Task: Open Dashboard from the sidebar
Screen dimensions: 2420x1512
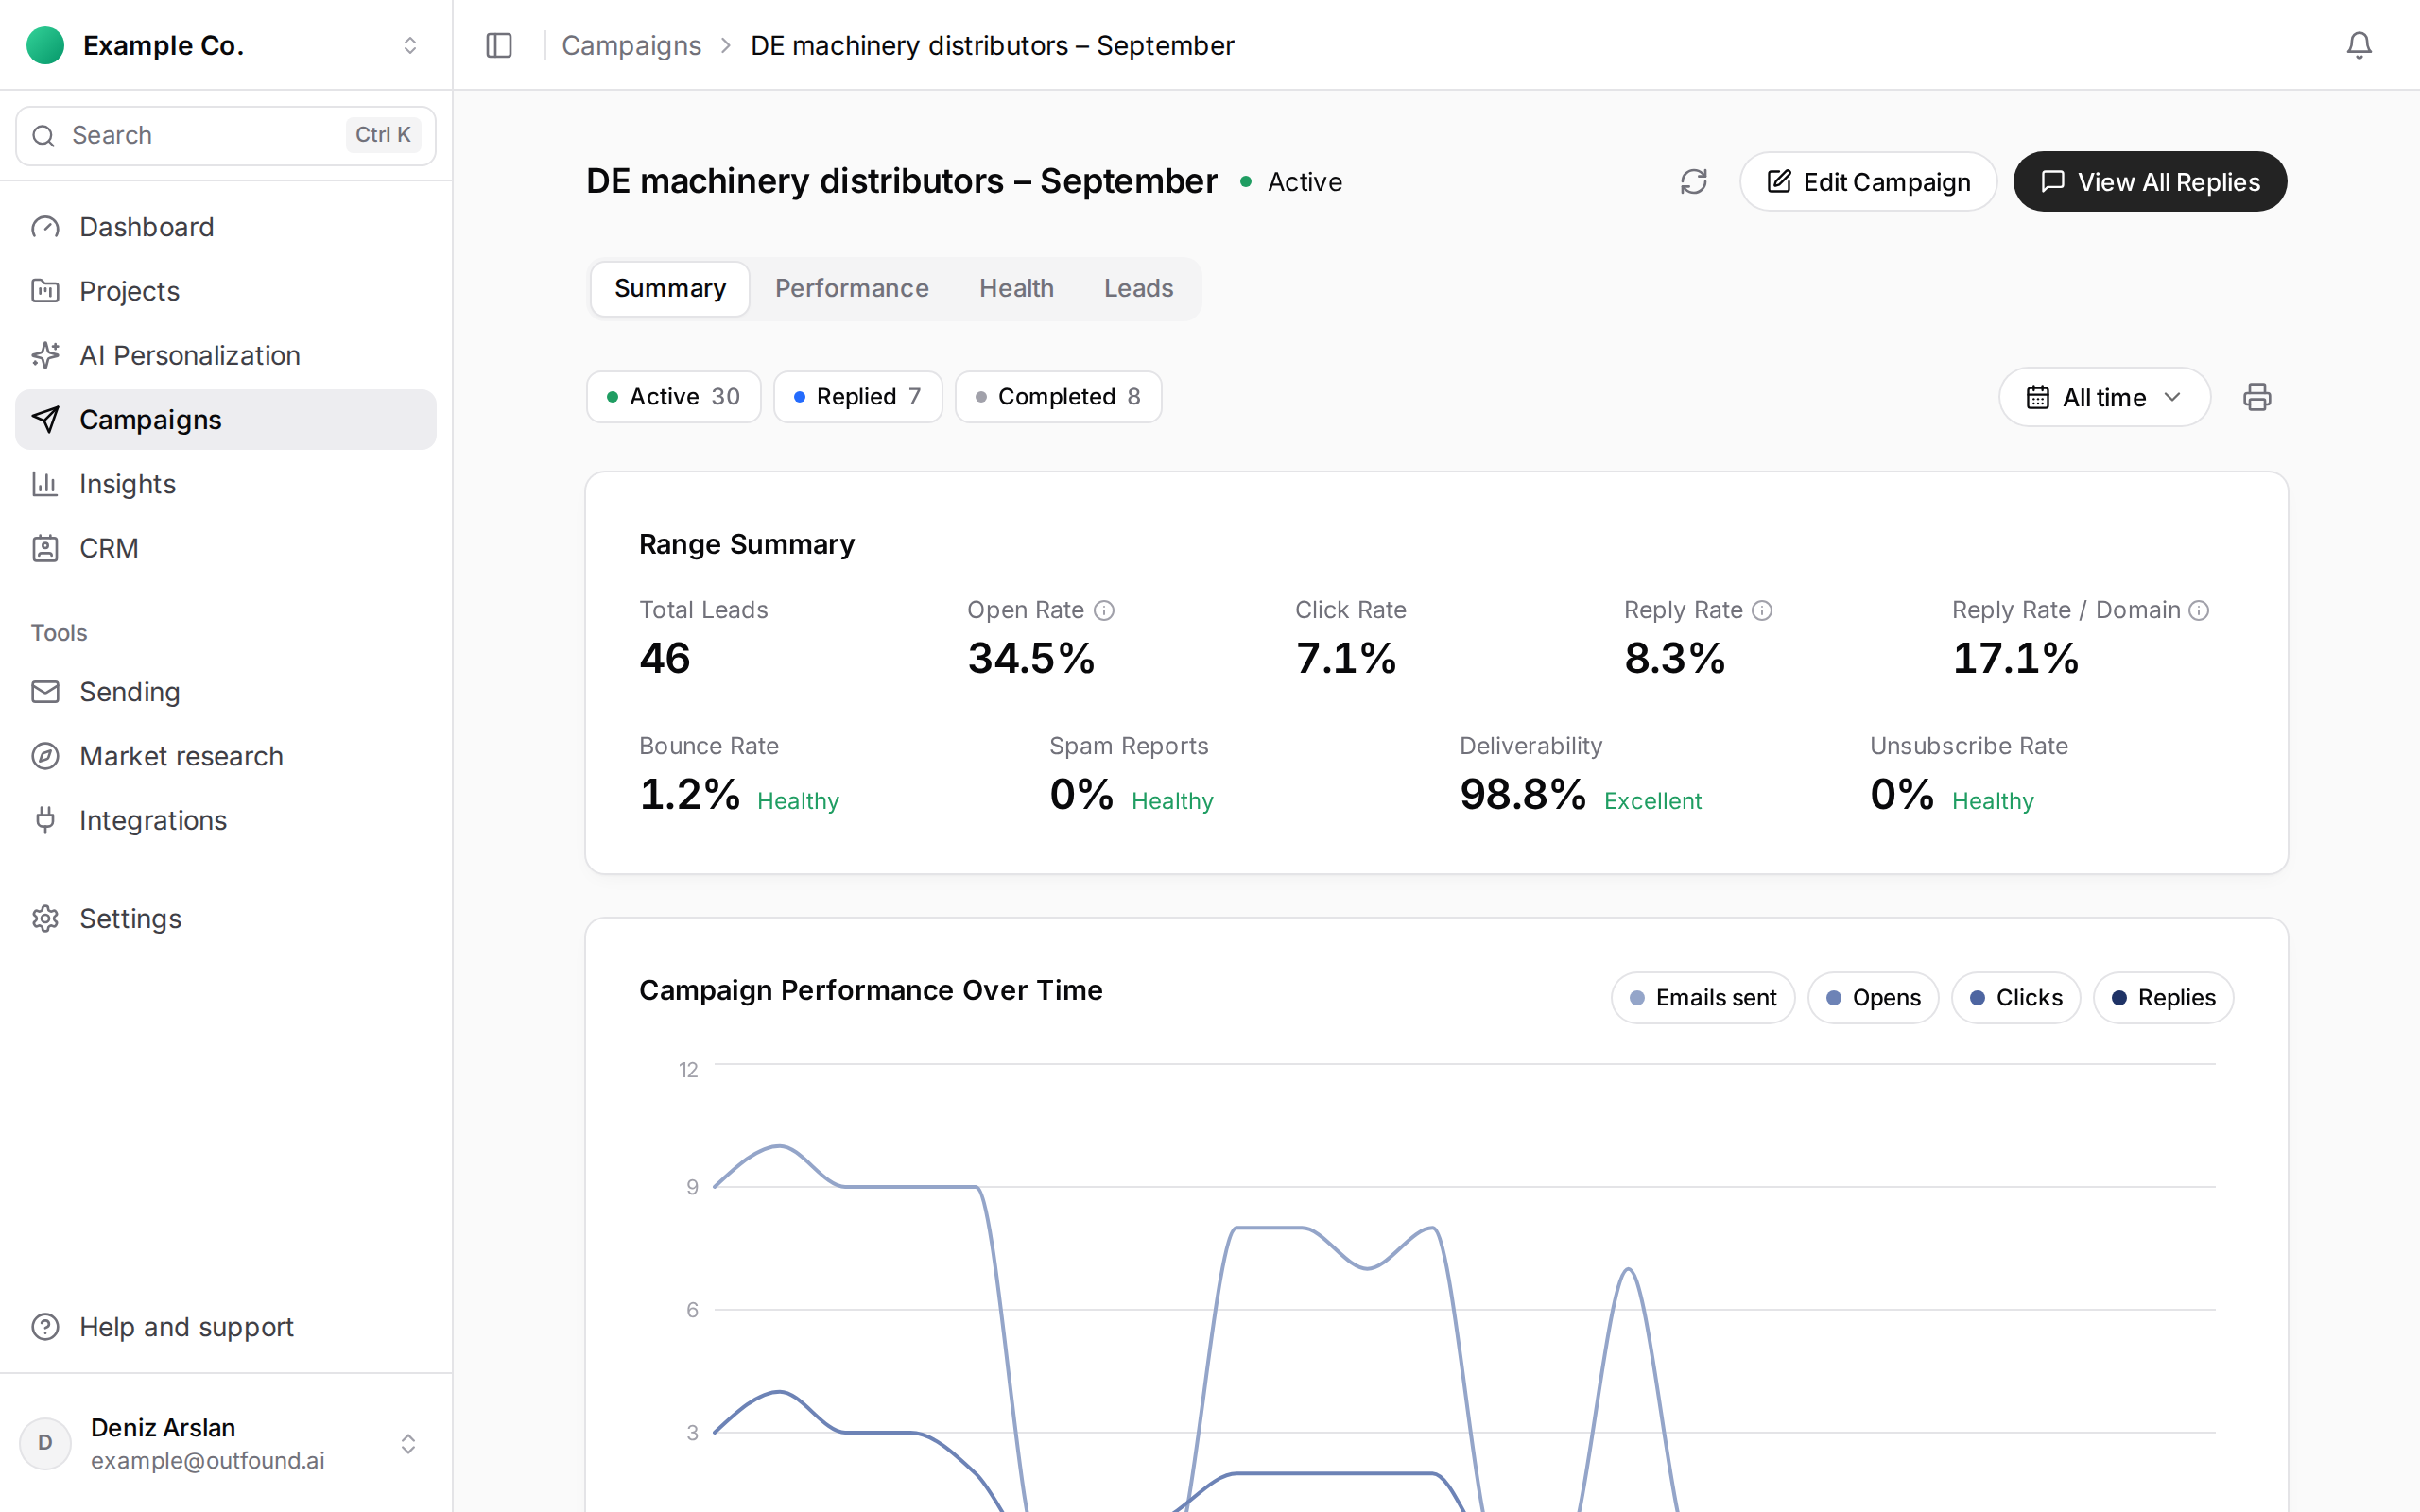Action: click(226, 227)
